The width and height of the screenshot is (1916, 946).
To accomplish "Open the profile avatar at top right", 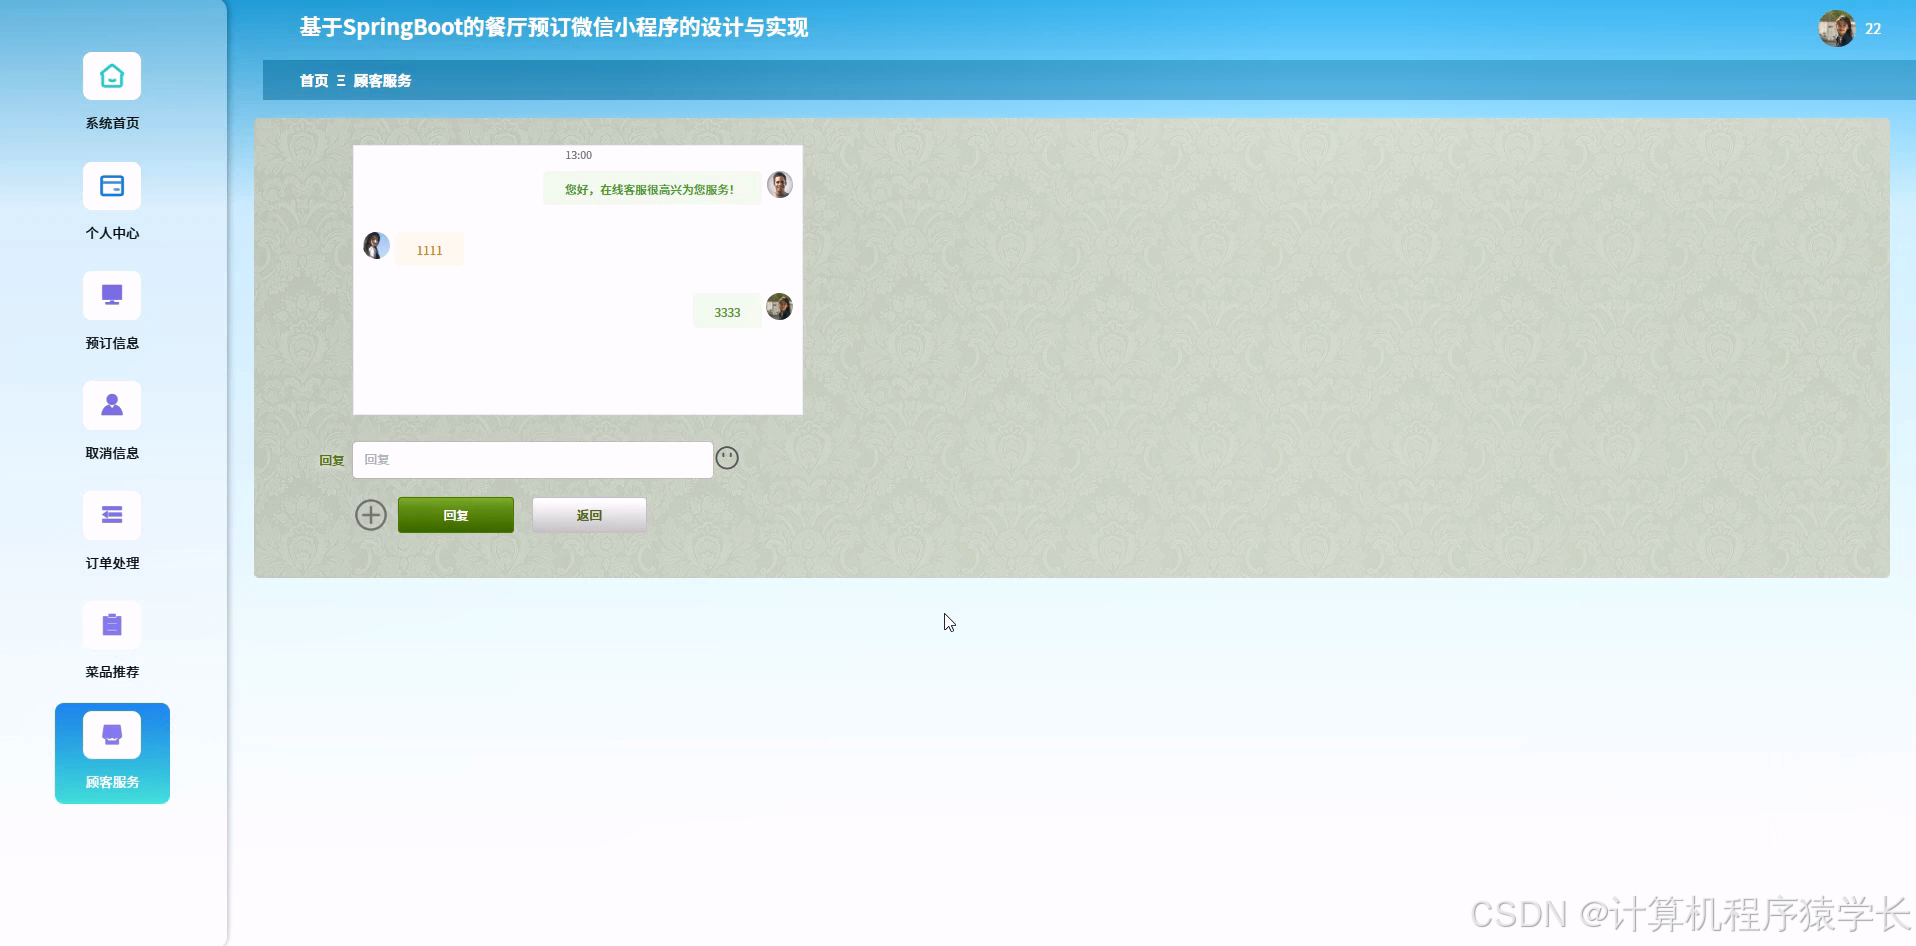I will coord(1837,28).
